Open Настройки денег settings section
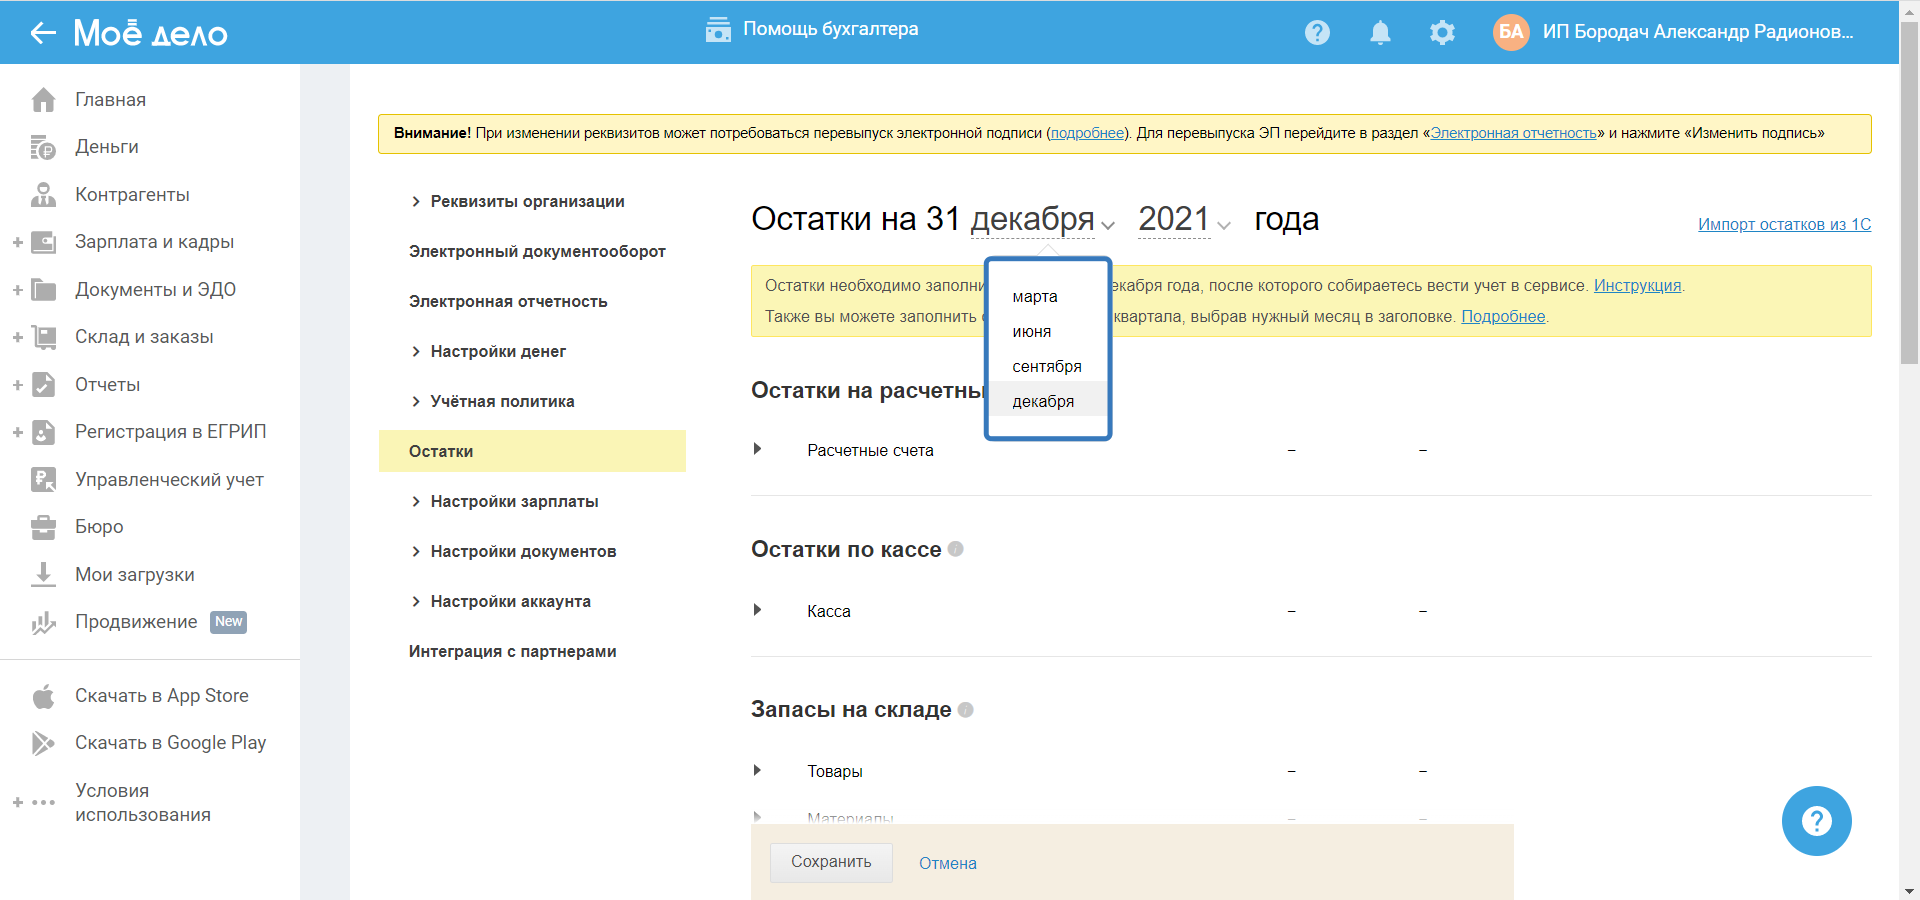The width and height of the screenshot is (1920, 900). click(x=497, y=352)
